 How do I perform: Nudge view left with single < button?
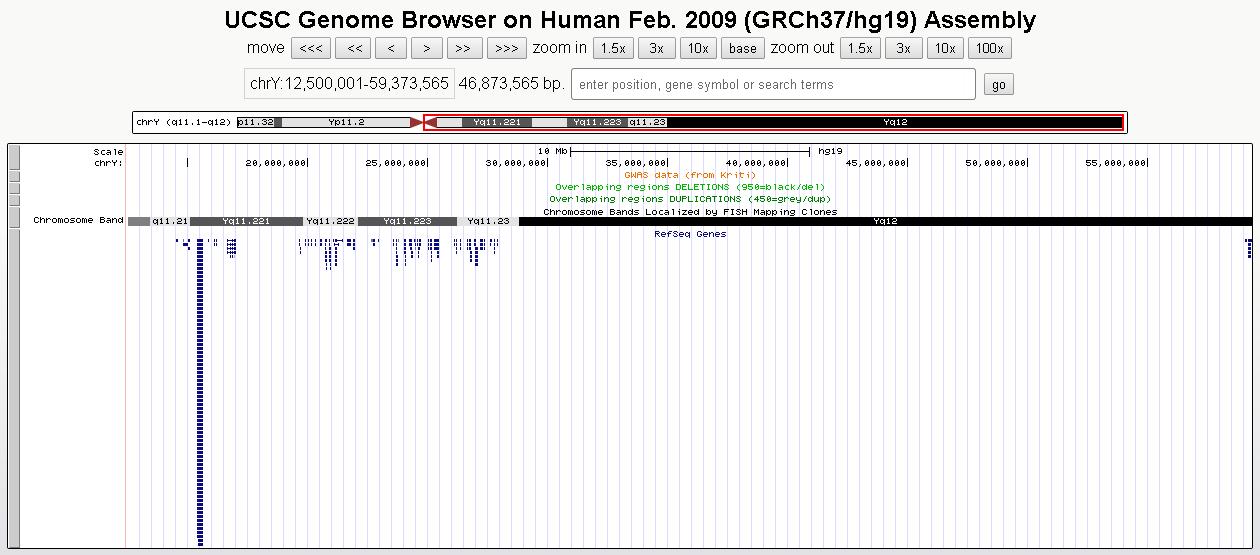[391, 48]
